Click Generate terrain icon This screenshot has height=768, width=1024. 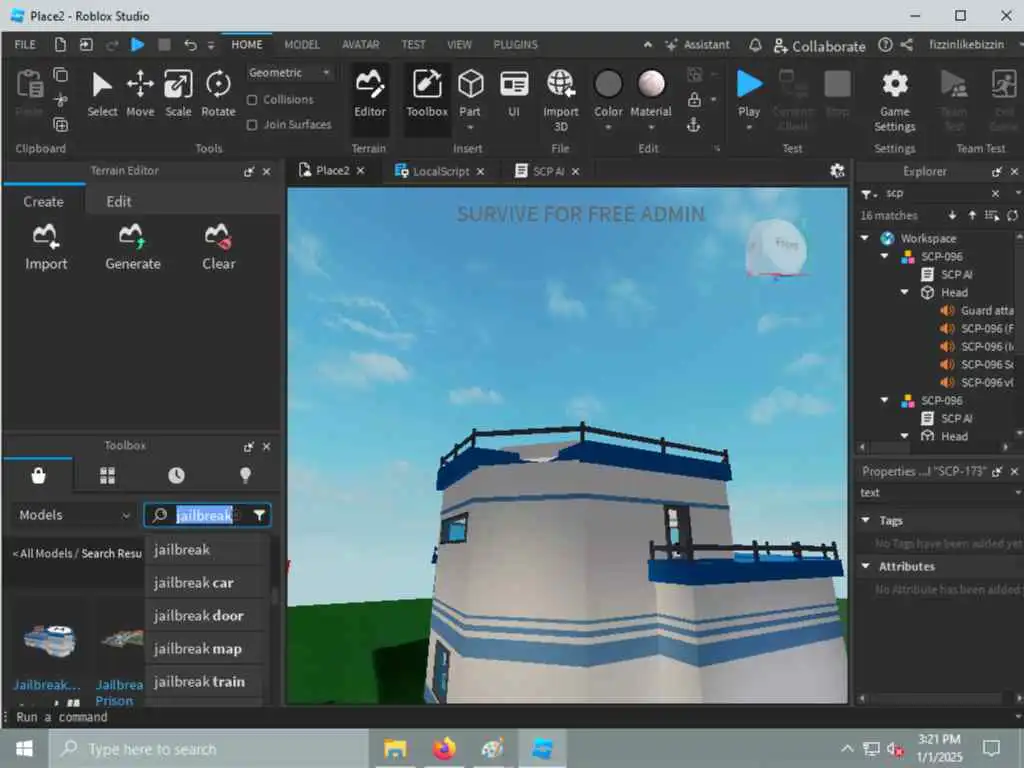133,248
